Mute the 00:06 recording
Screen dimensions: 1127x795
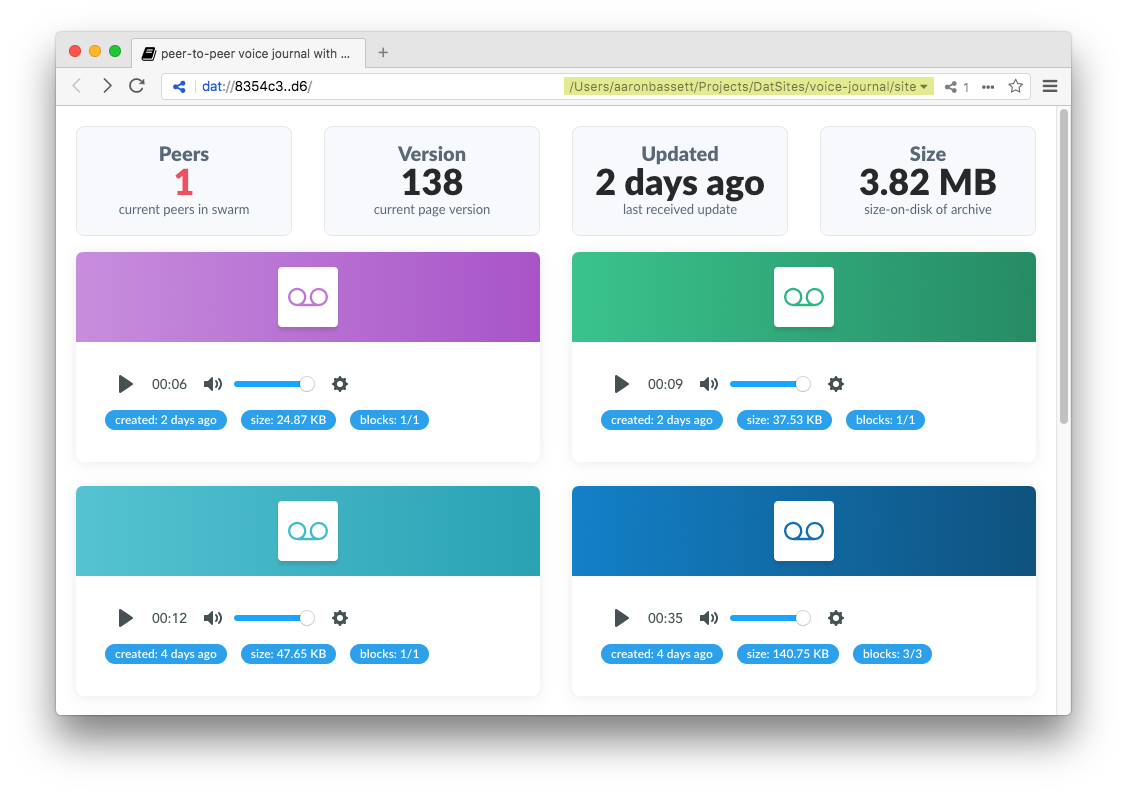[213, 384]
